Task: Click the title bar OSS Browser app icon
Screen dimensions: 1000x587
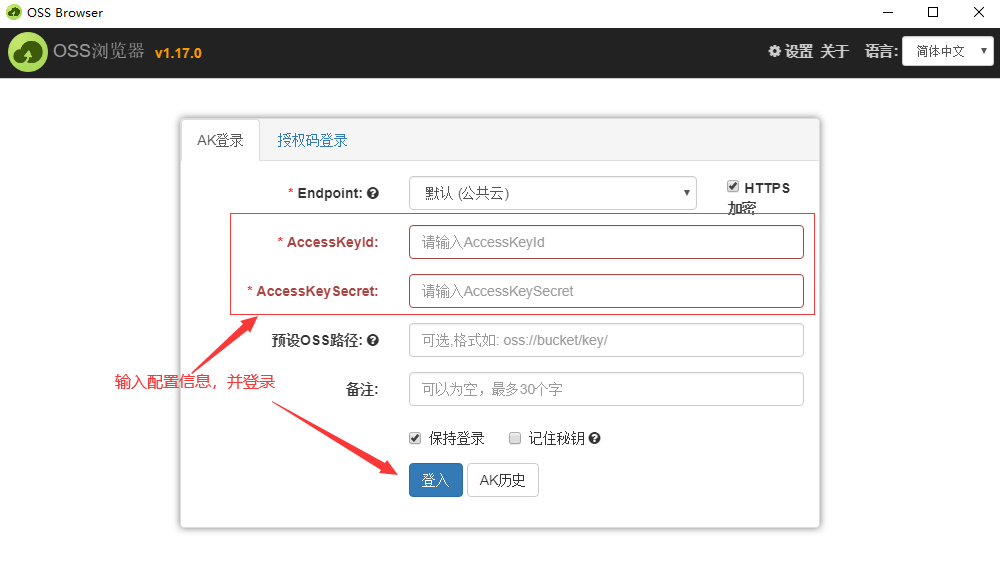Action: 13,12
